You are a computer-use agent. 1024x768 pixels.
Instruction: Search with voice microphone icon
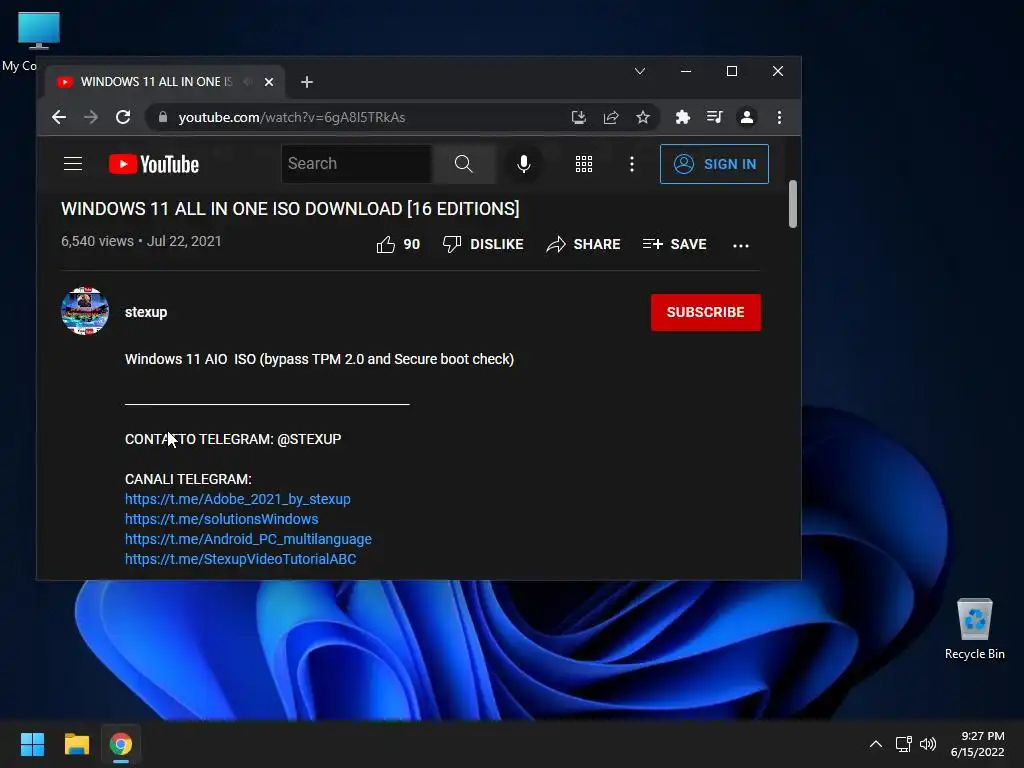[x=523, y=164]
